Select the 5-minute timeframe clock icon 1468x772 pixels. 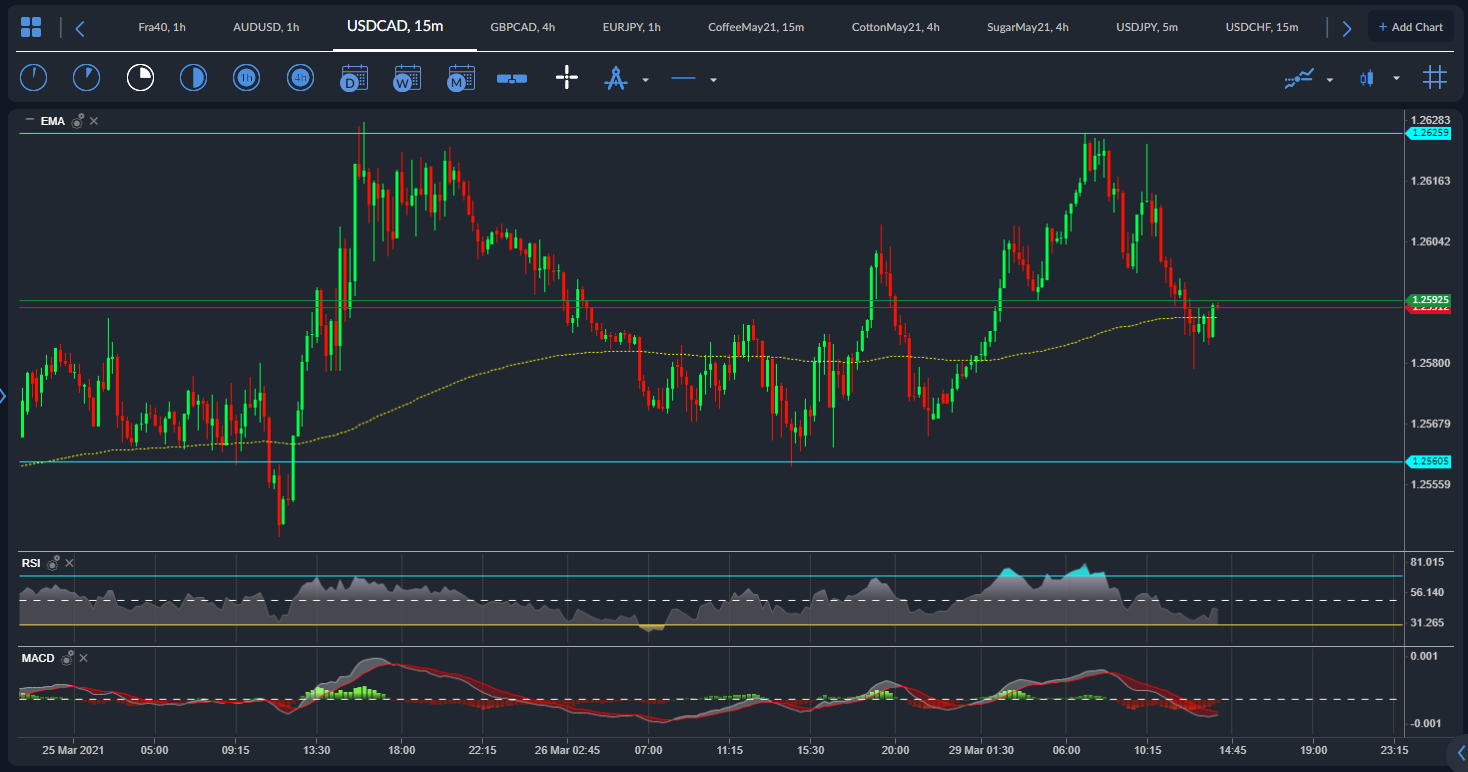coord(87,78)
